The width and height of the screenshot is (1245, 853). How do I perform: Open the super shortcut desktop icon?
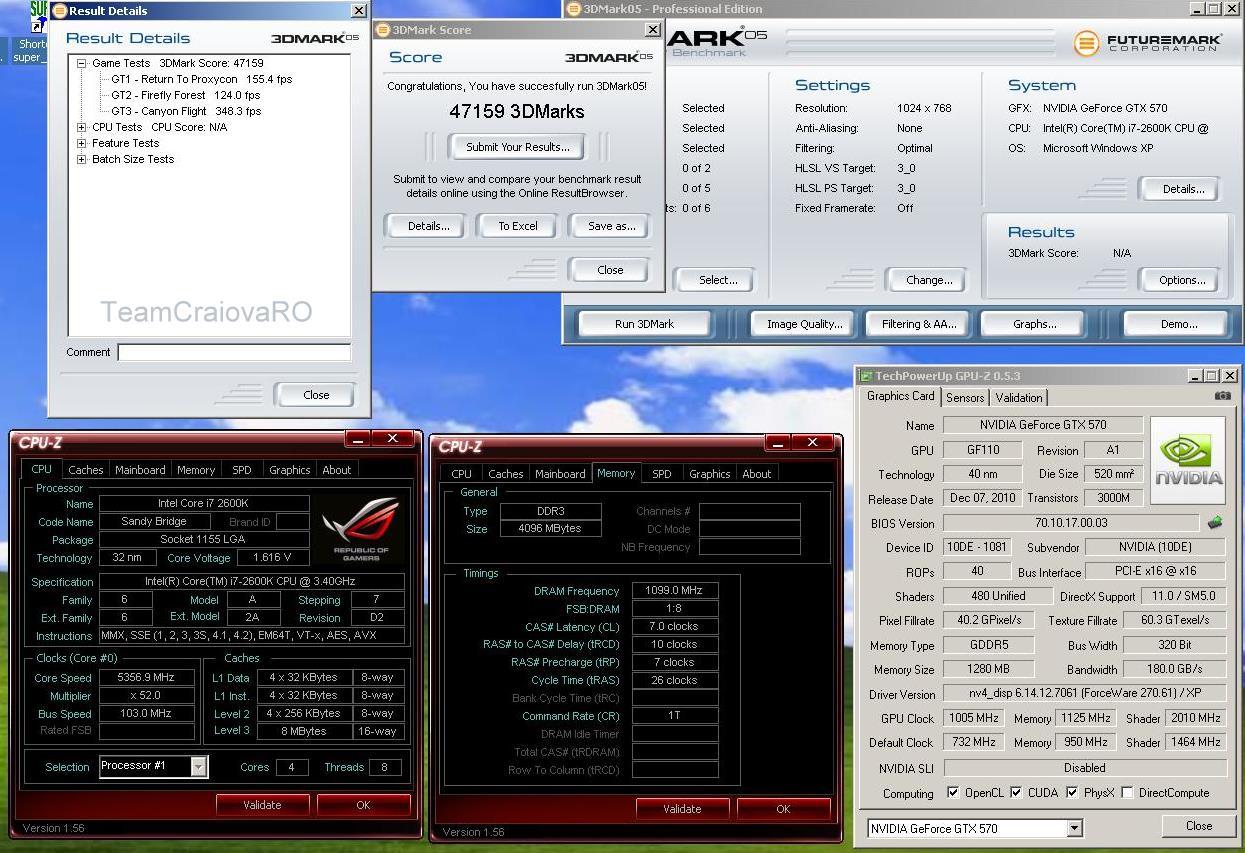point(34,33)
